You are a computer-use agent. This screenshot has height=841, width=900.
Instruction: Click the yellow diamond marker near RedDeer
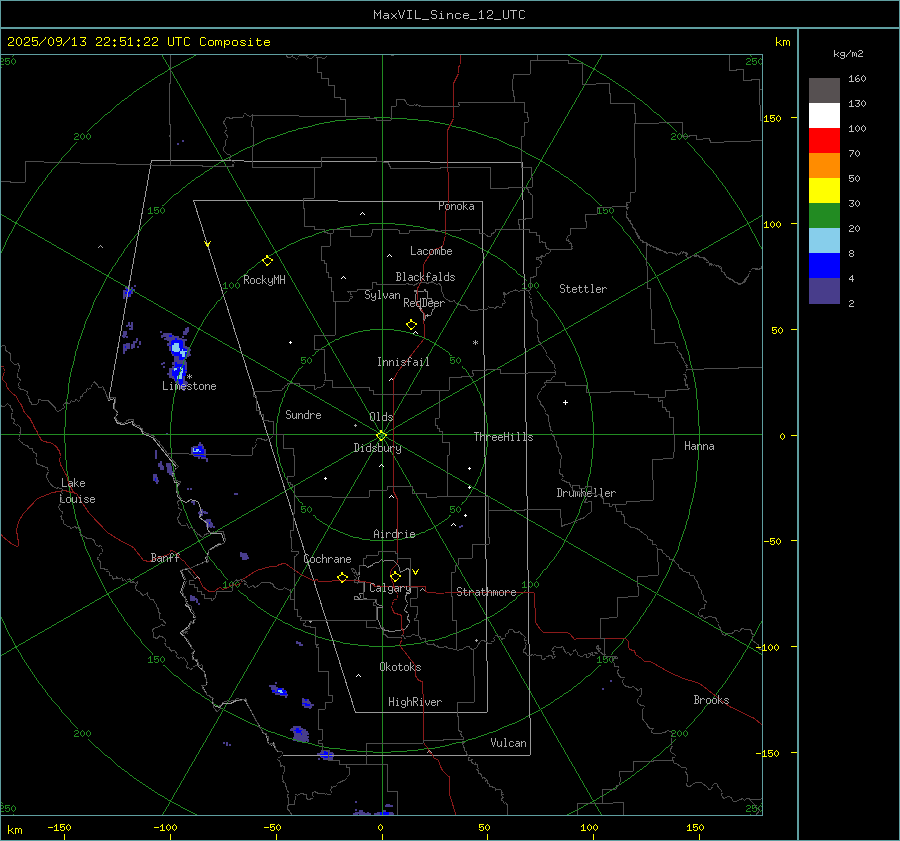click(411, 325)
